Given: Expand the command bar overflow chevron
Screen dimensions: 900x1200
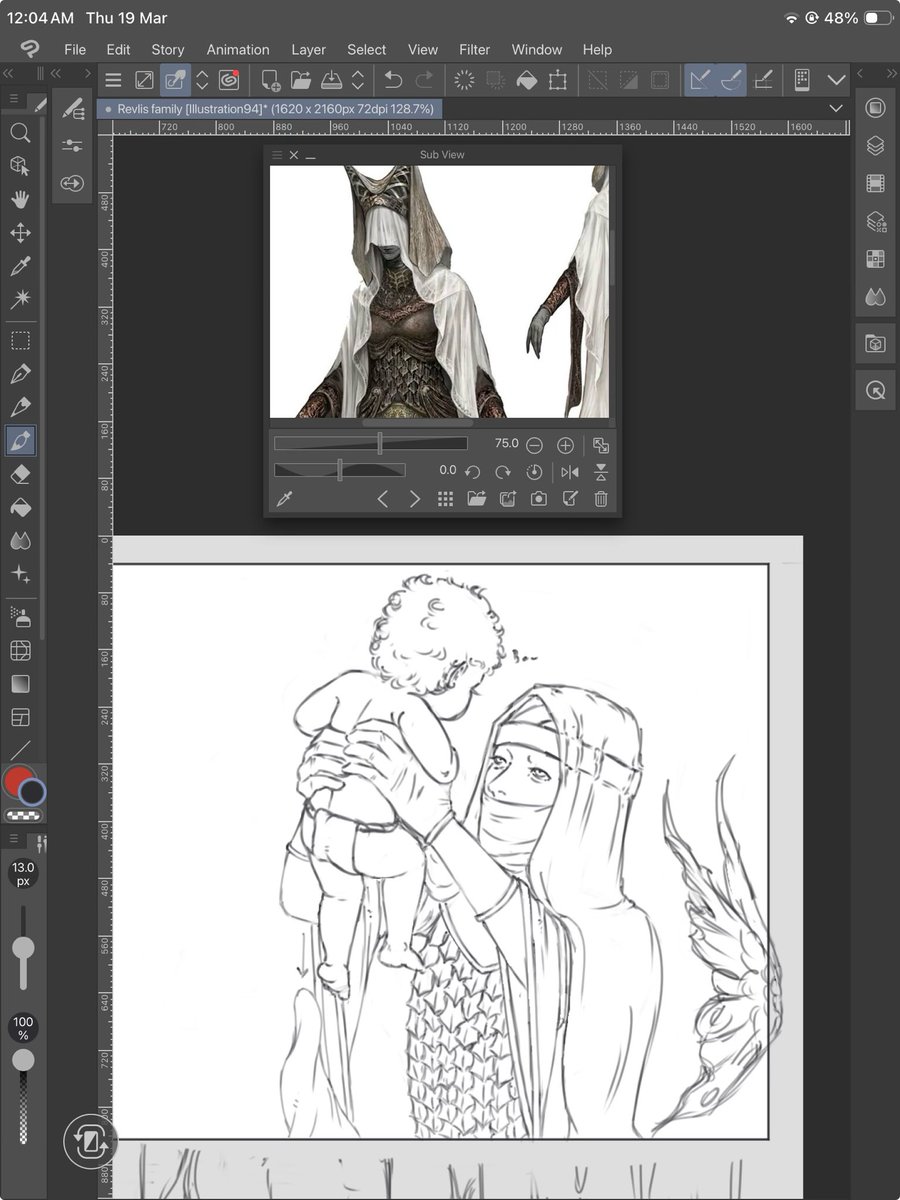Looking at the screenshot, I should (836, 81).
